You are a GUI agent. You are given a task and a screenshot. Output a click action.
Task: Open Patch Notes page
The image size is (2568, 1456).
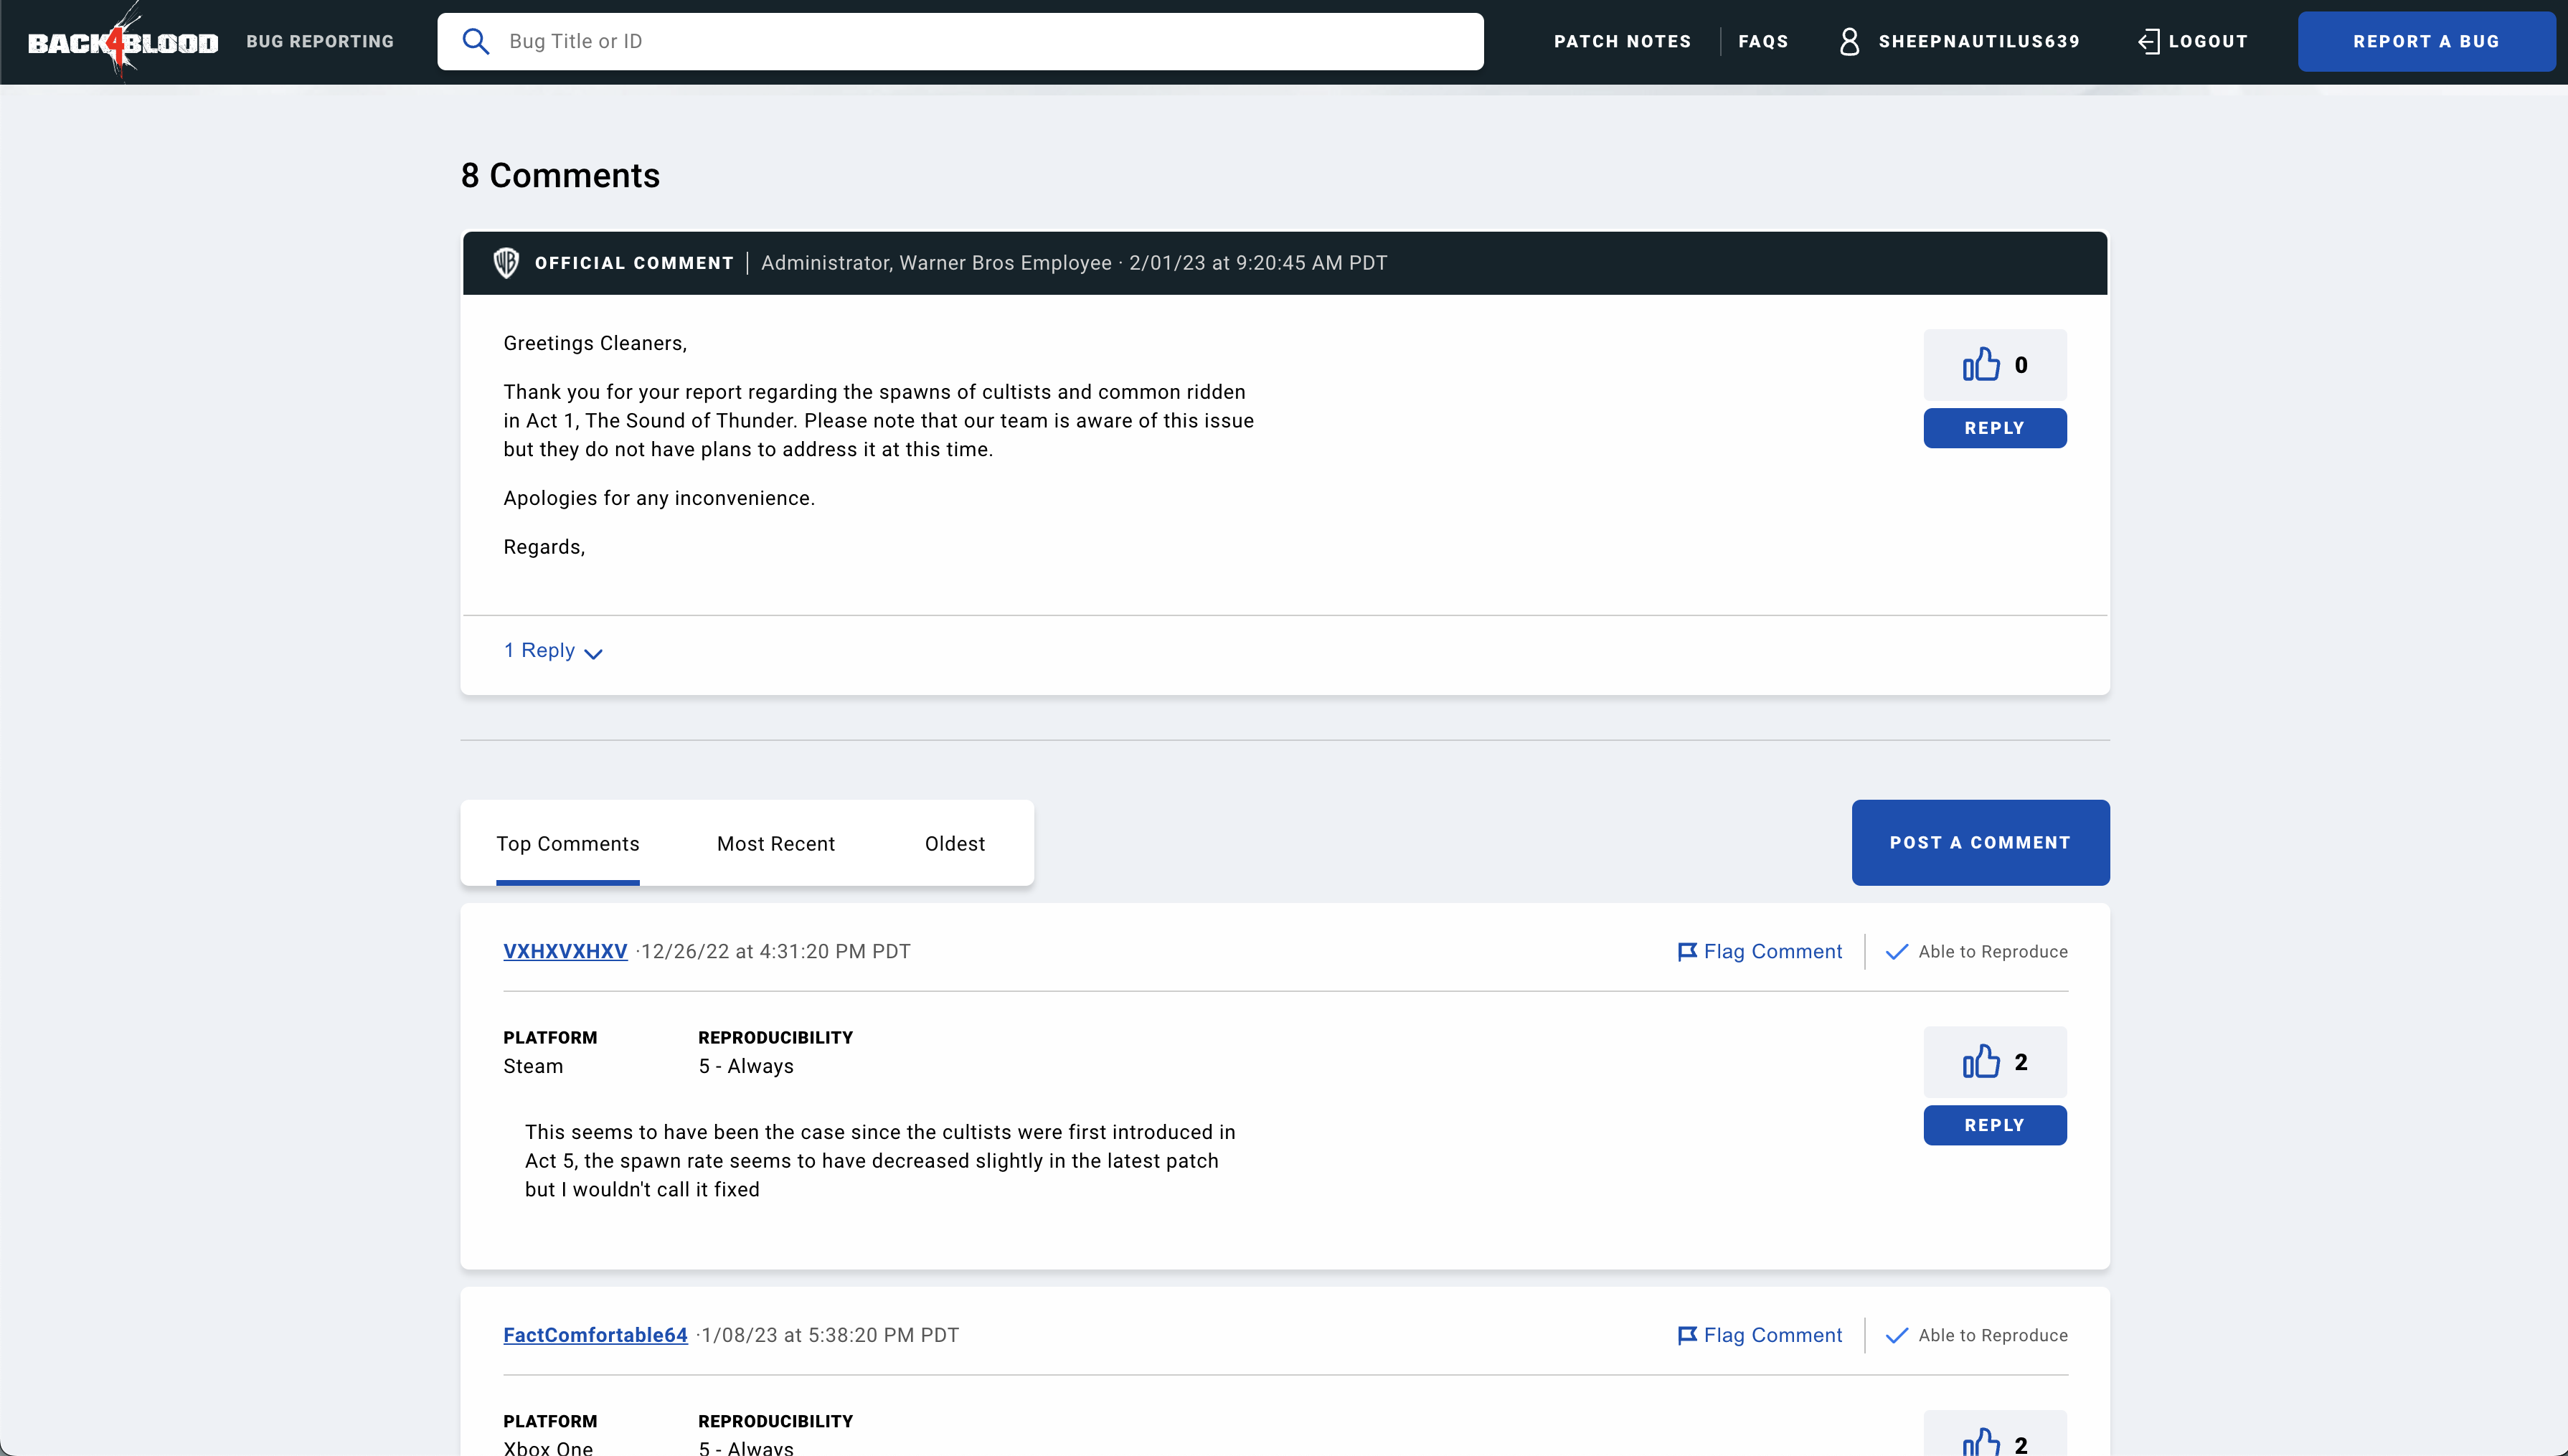pos(1622,41)
